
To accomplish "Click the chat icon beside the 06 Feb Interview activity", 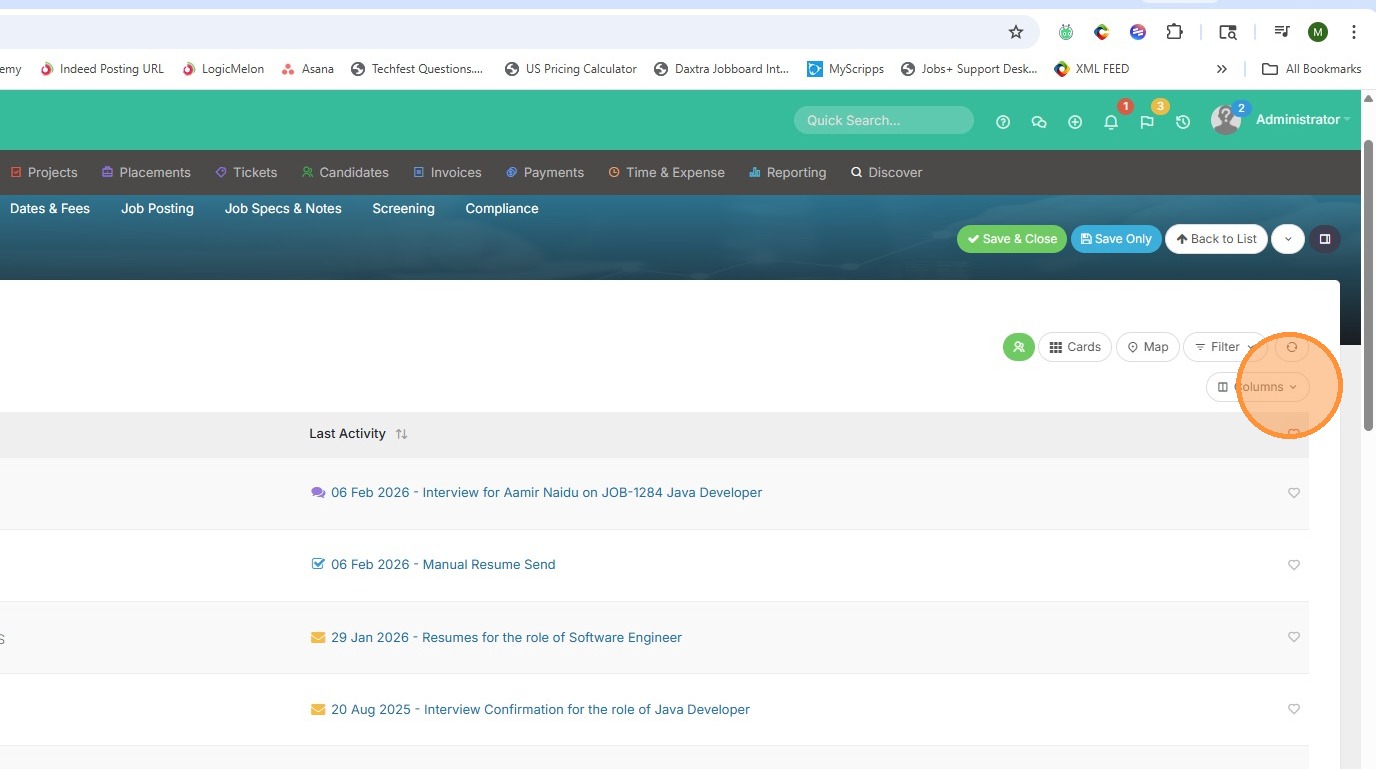I will coord(318,492).
